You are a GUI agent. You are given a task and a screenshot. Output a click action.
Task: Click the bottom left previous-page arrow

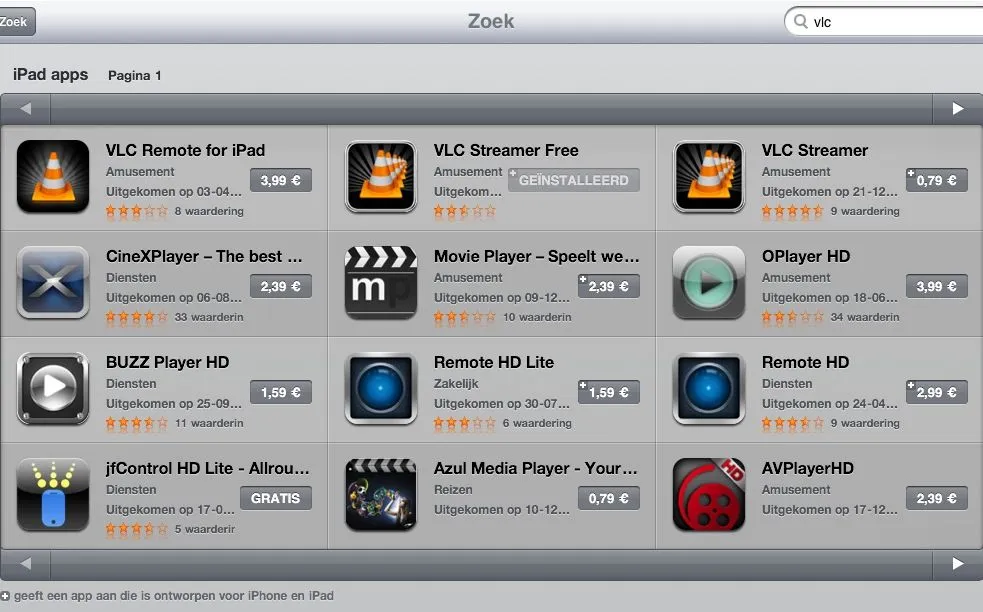(26, 564)
